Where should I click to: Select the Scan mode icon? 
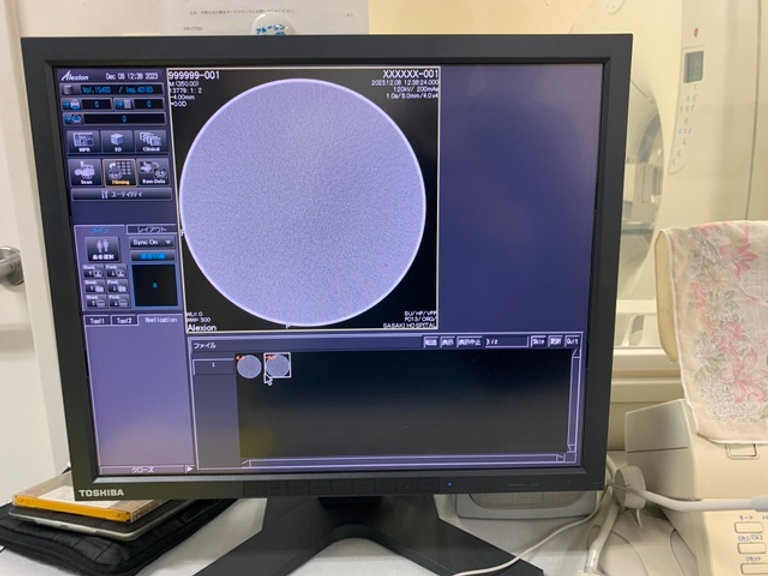coord(84,172)
